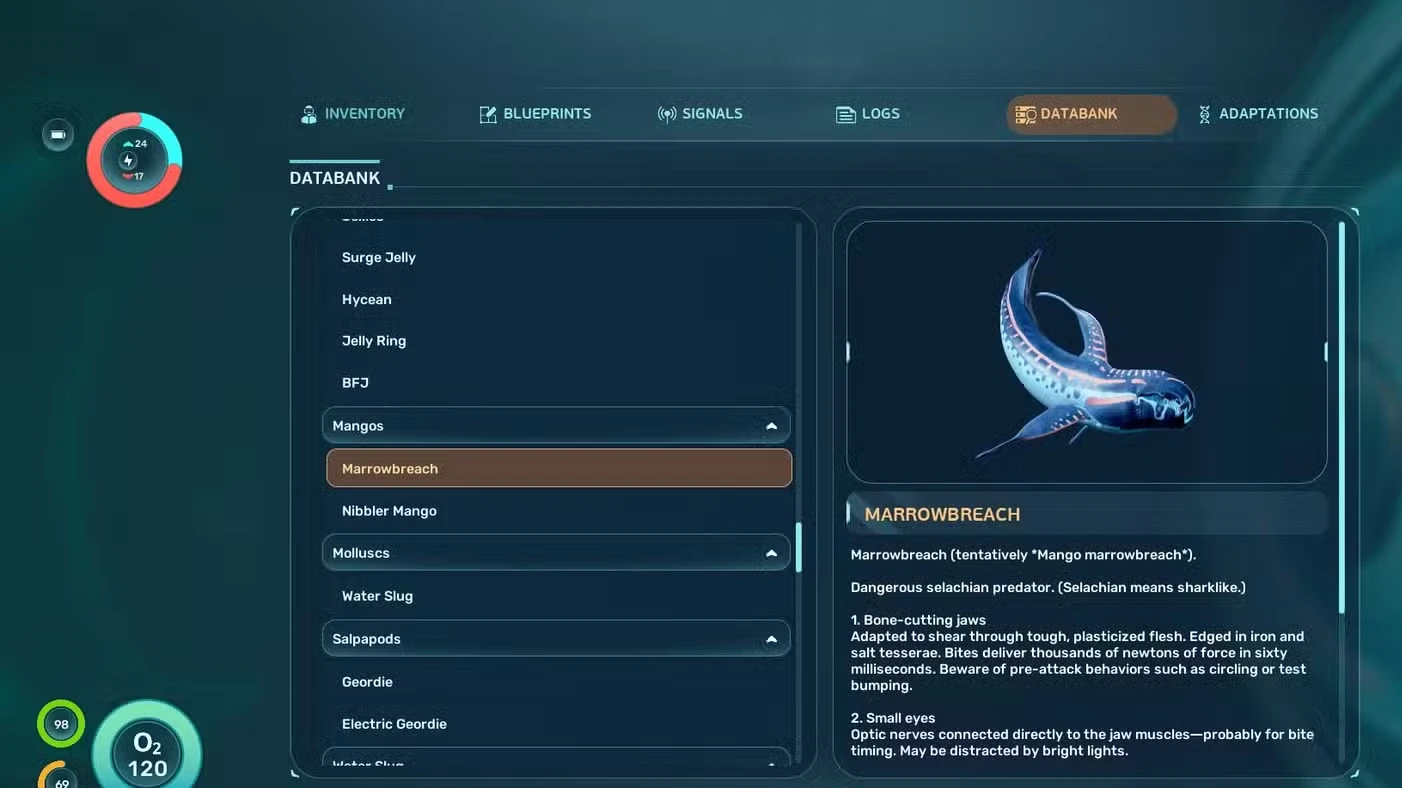Screen dimensions: 1402x788
Task: Open the Signals tab
Action: click(x=700, y=114)
